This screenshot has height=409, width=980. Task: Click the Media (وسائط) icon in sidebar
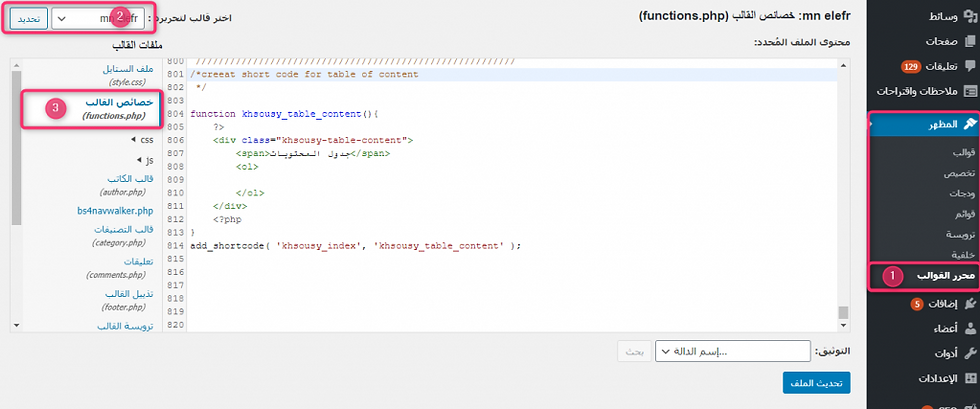[968, 15]
